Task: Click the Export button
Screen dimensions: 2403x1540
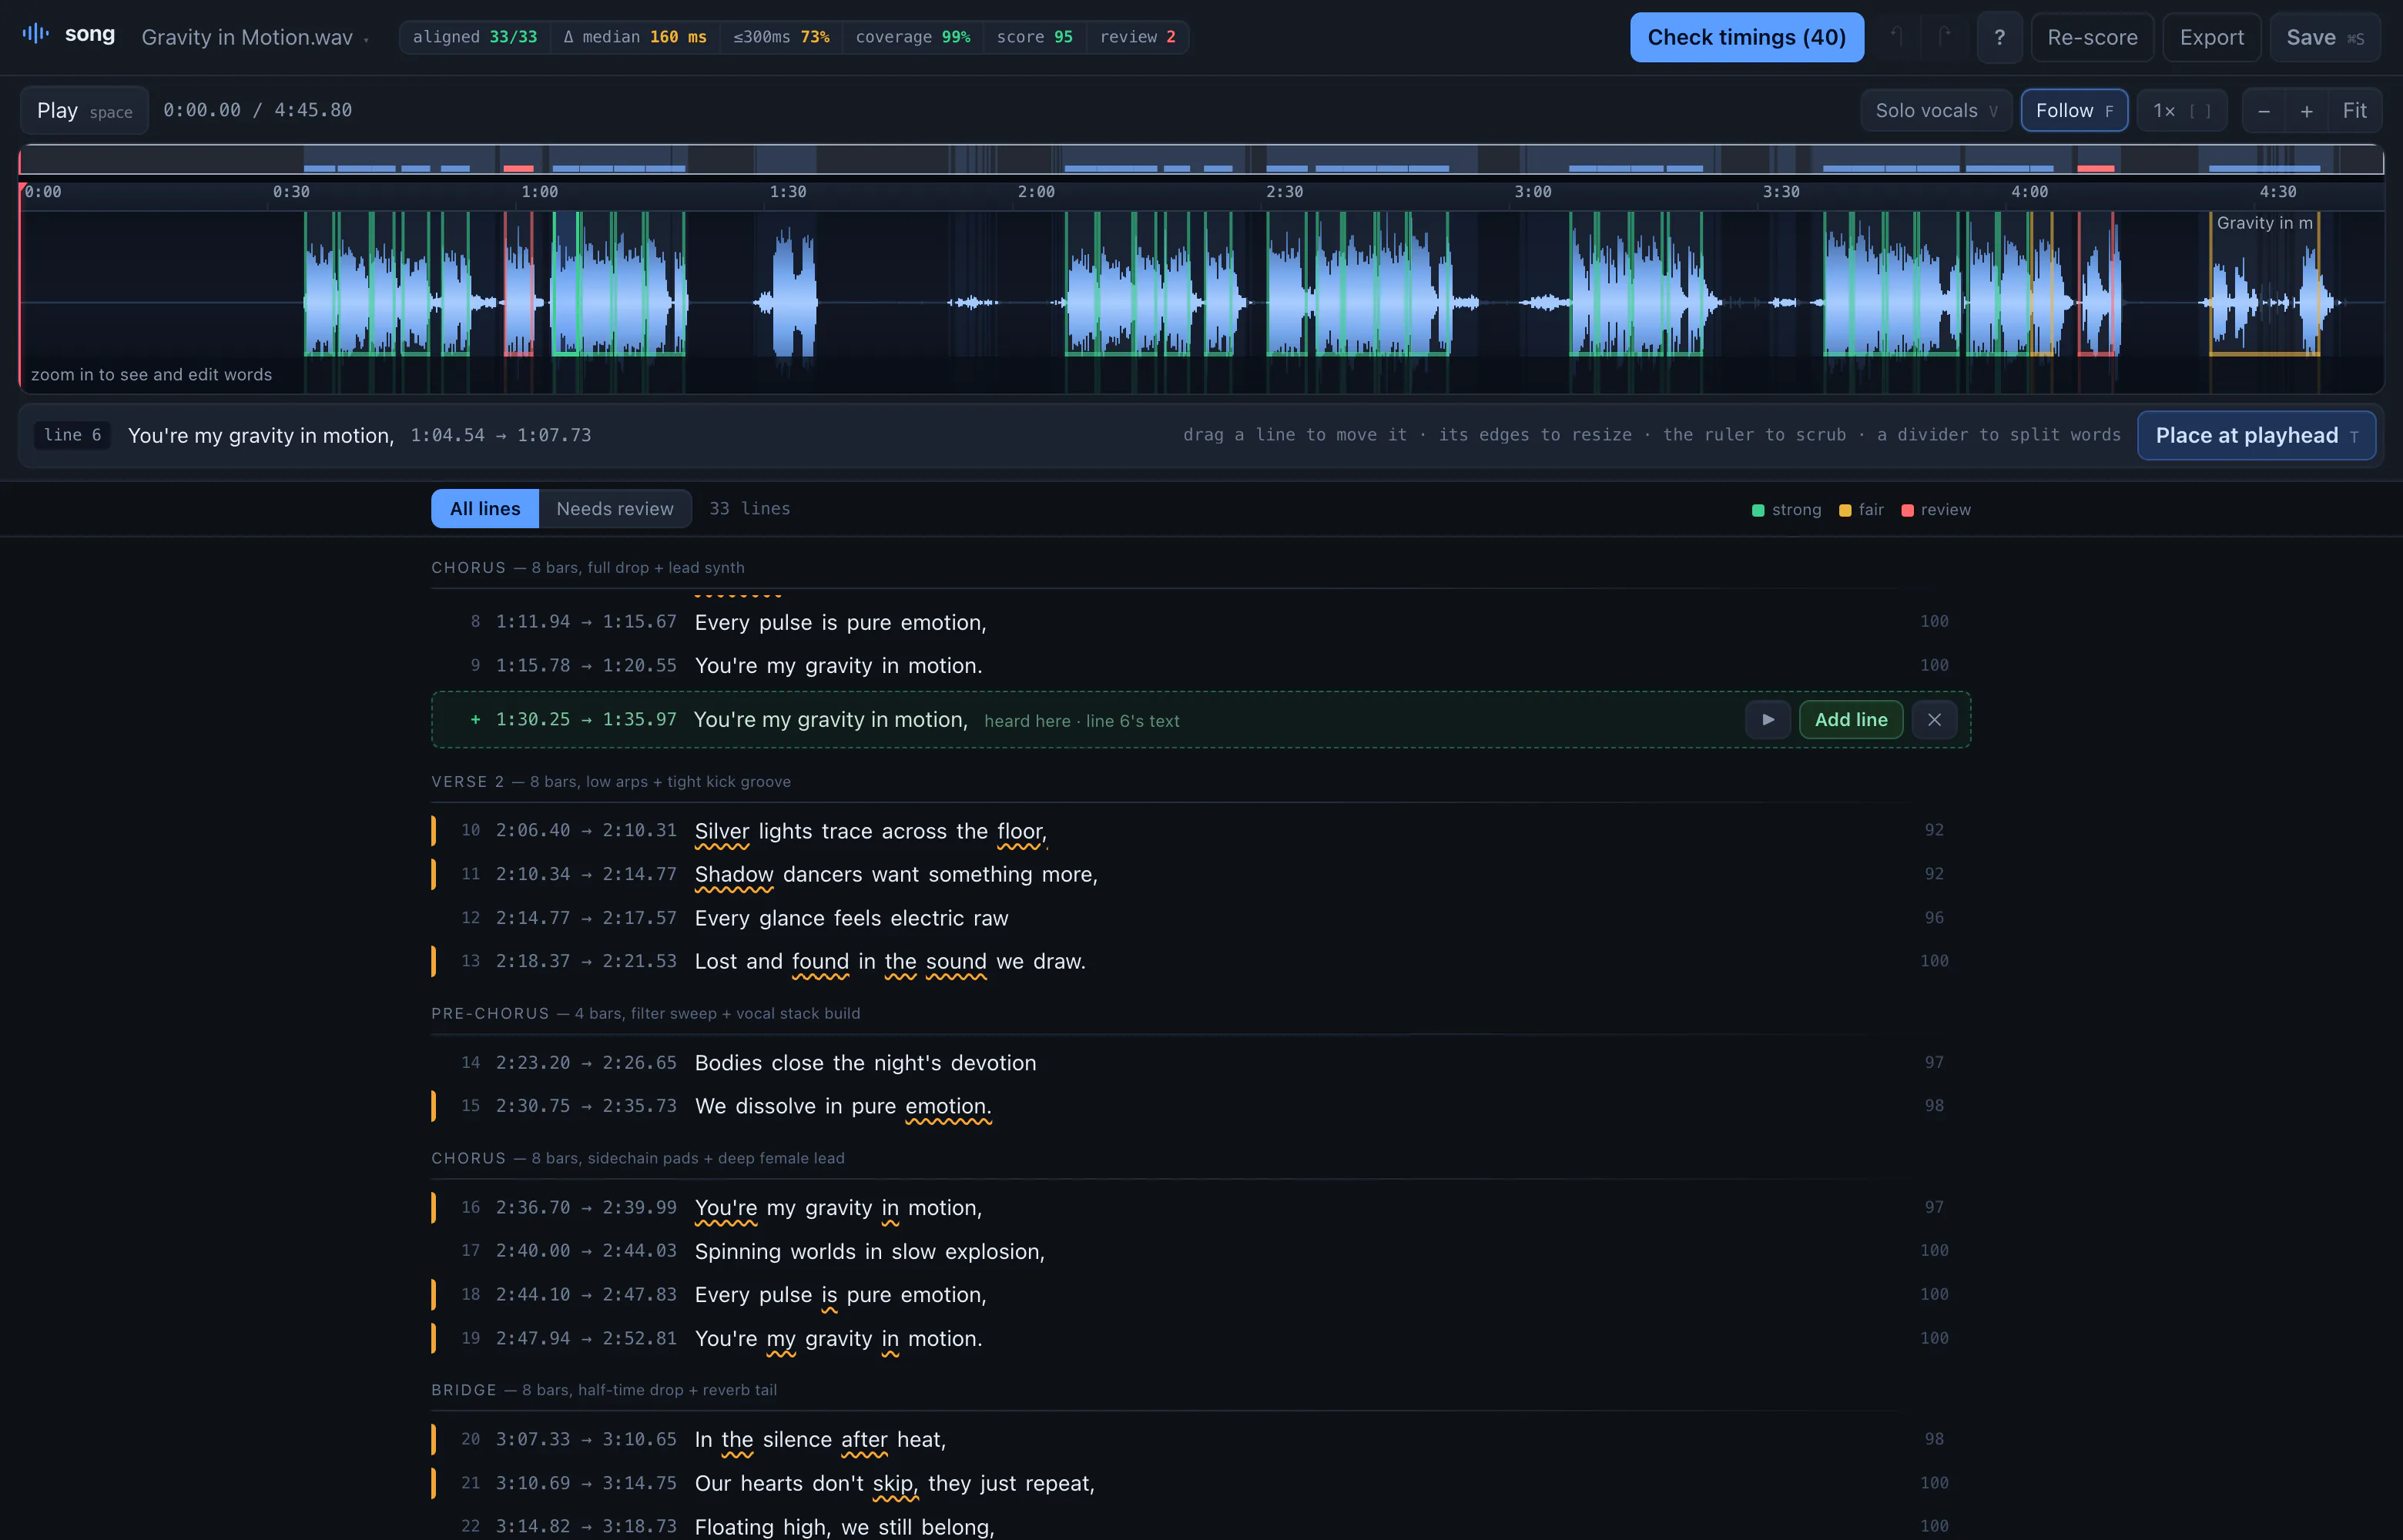Action: [x=2211, y=37]
